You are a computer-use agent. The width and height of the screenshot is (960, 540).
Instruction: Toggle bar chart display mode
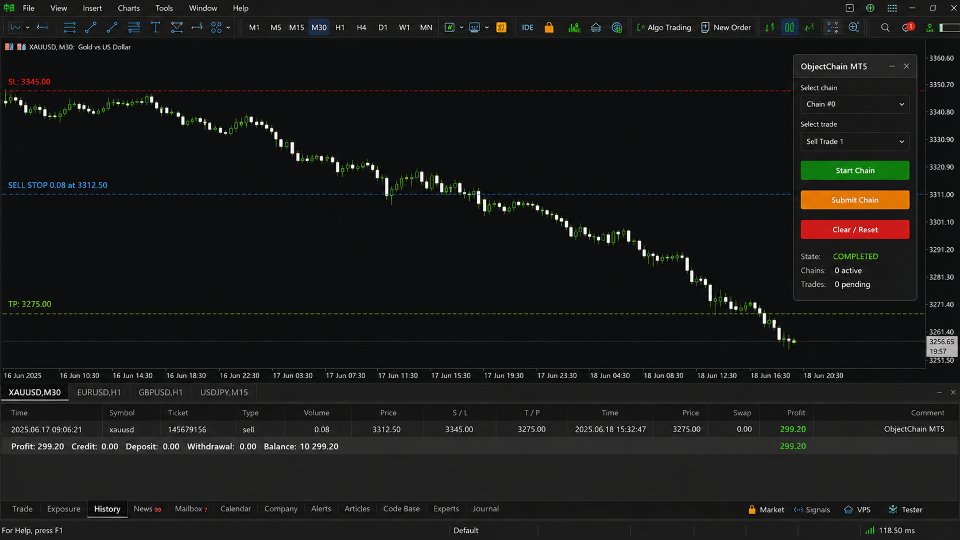770,27
